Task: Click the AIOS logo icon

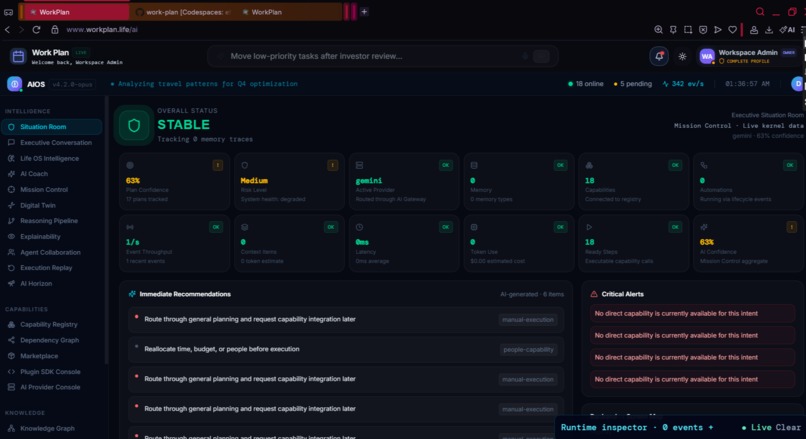Action: (x=14, y=84)
